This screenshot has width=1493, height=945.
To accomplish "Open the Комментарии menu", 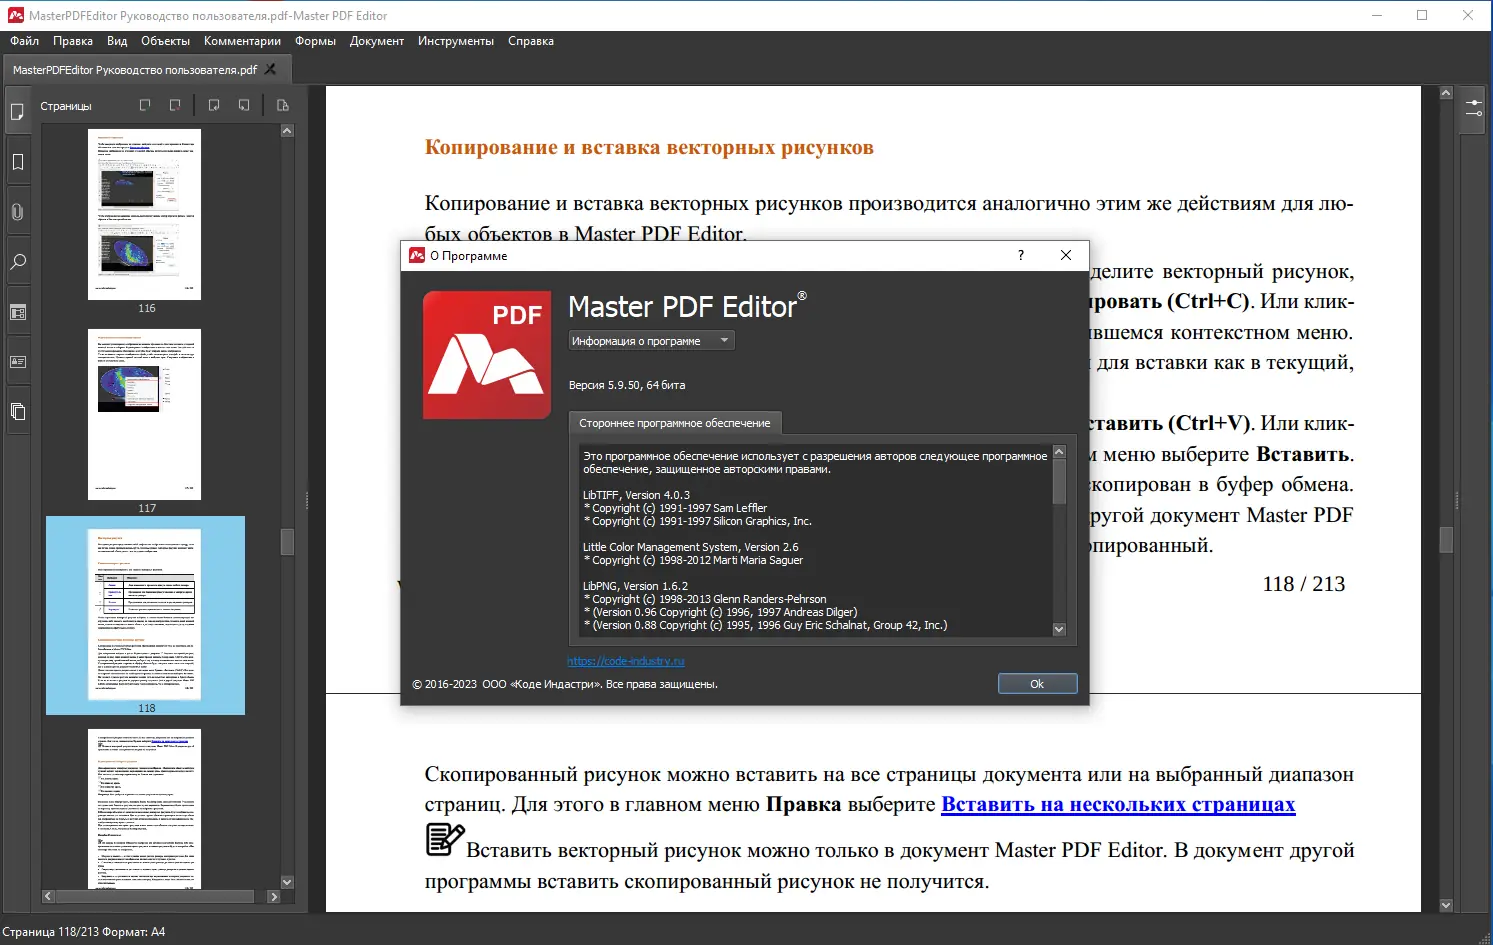I will click(242, 41).
